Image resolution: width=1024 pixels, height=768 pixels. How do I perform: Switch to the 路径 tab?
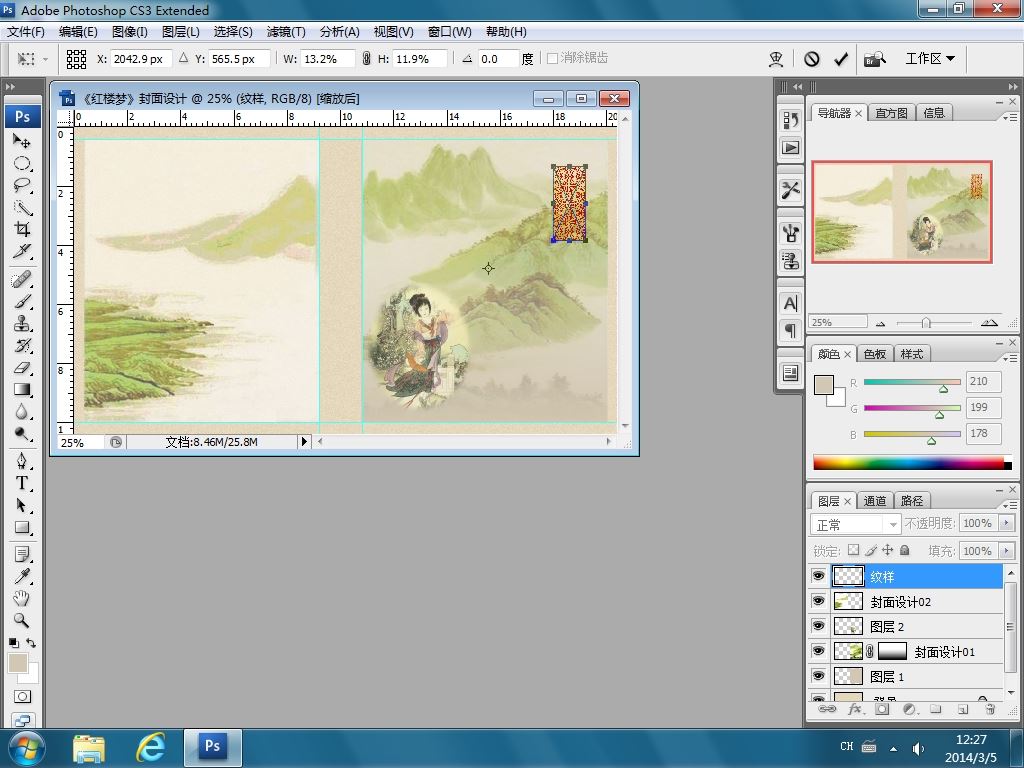pyautogui.click(x=912, y=501)
